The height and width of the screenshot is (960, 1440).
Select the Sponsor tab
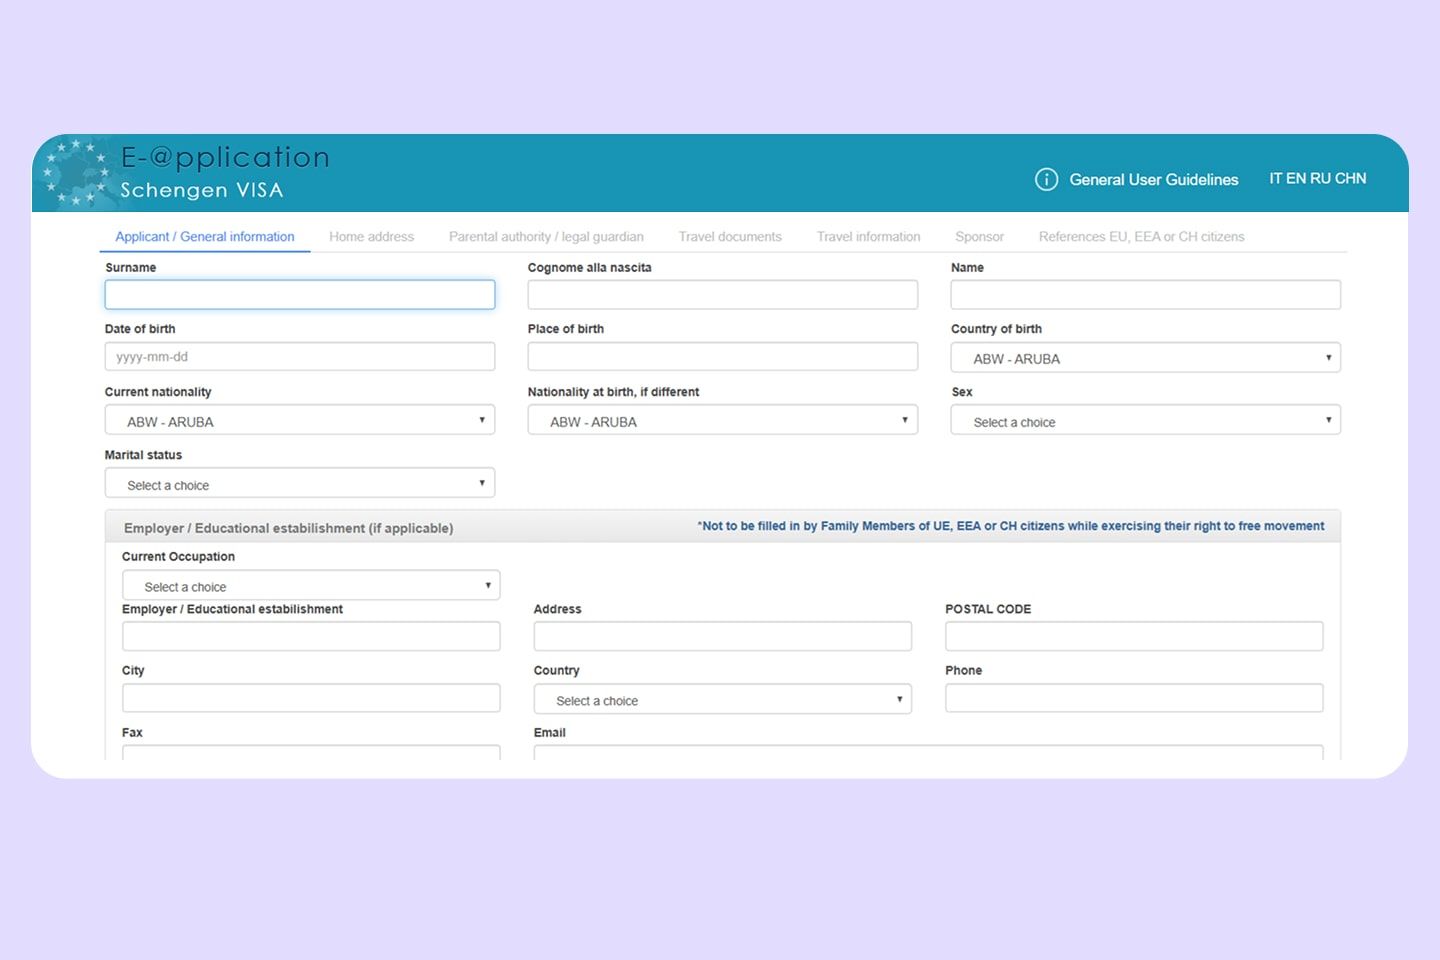[979, 237]
